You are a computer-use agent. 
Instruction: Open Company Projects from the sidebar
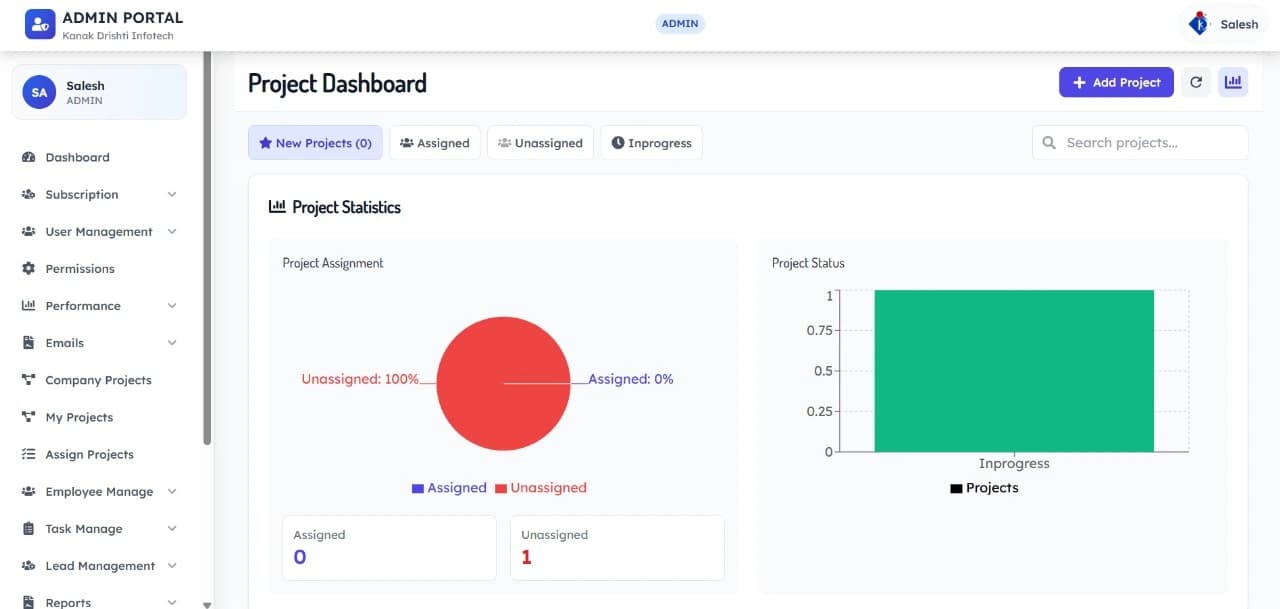click(97, 380)
